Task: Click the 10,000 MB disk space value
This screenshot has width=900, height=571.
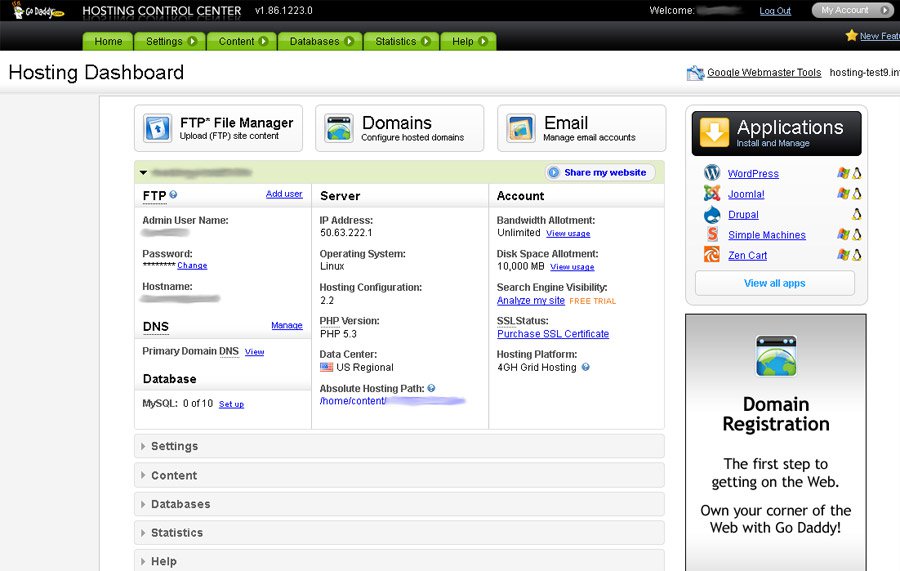Action: (x=521, y=266)
